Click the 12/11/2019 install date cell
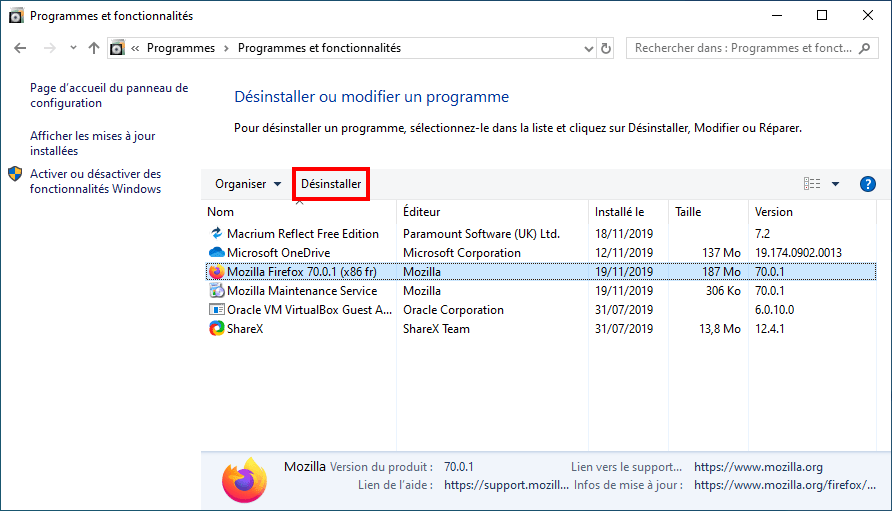Screen dimensions: 892x511 coord(624,253)
